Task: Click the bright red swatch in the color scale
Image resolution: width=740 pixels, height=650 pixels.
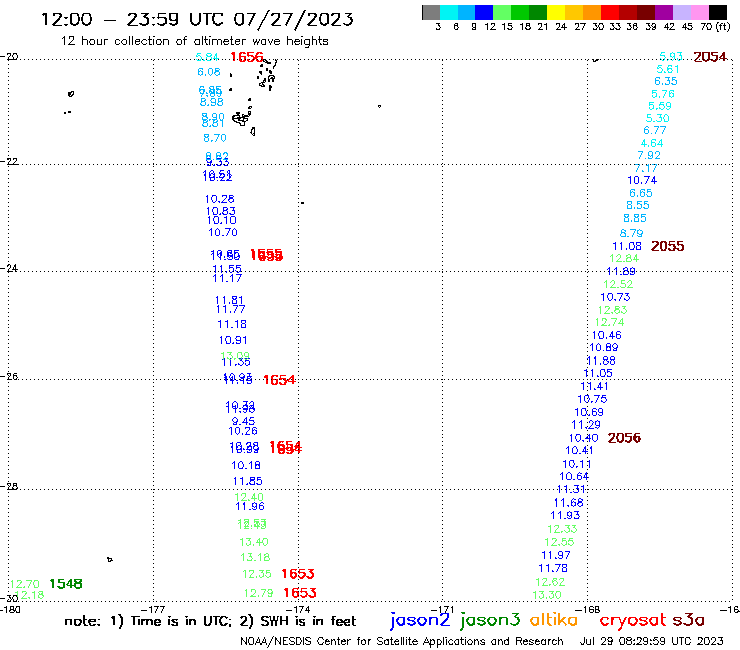Action: [x=610, y=12]
